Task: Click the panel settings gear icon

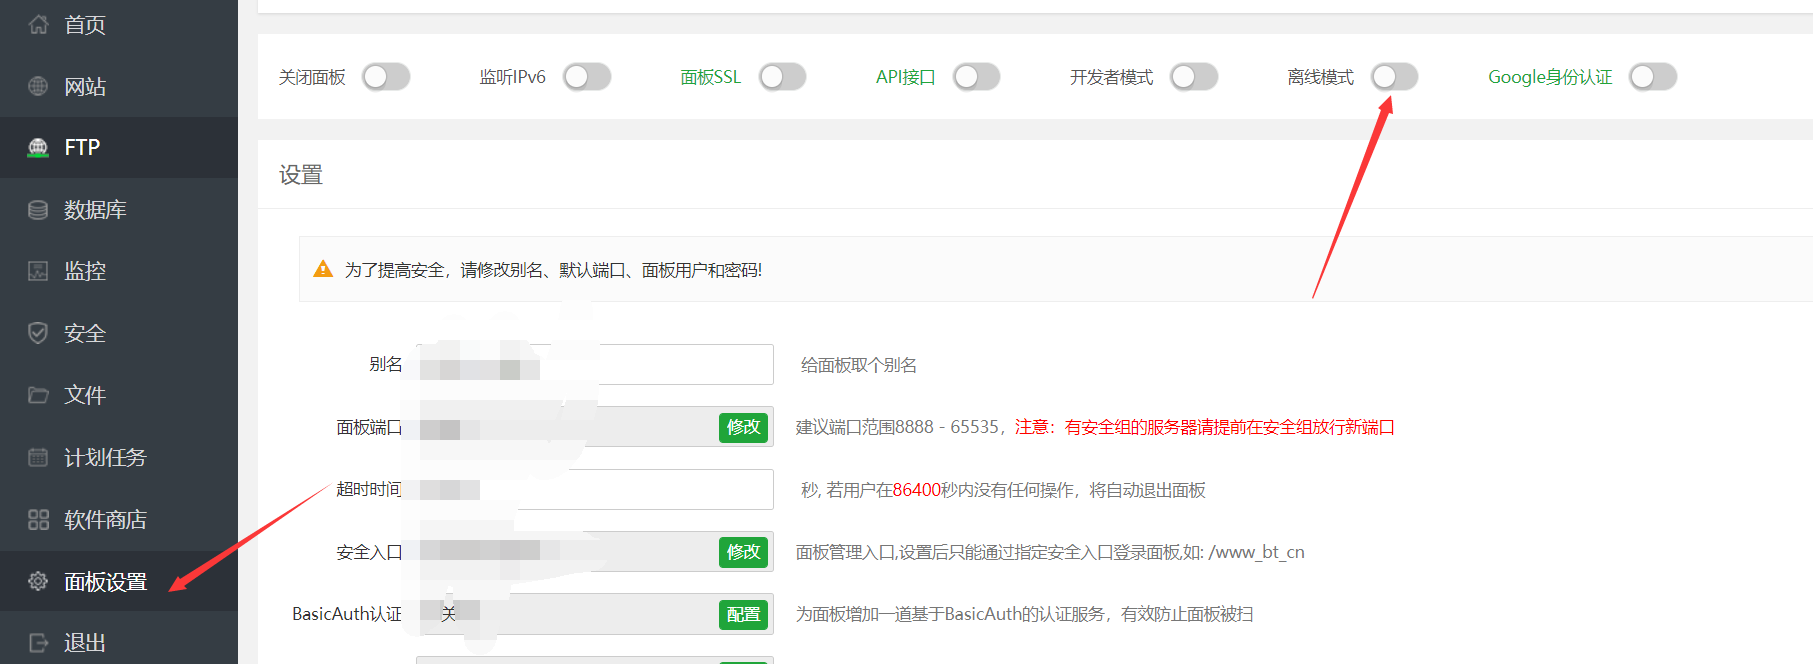Action: coord(38,581)
